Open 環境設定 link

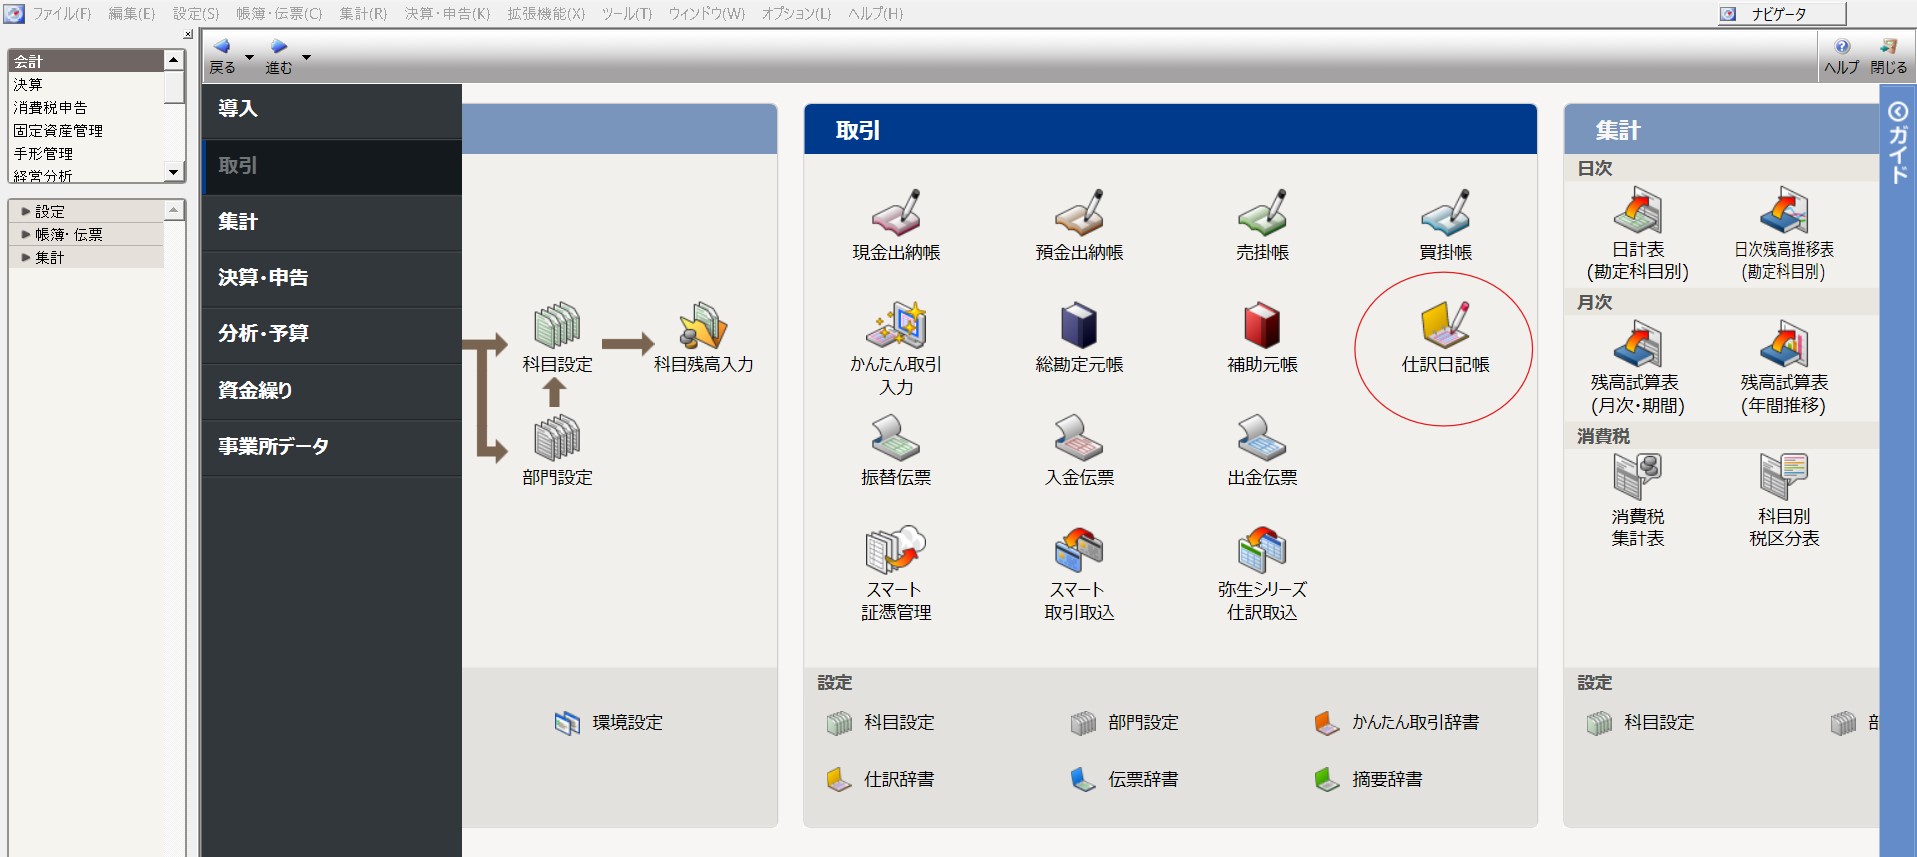(609, 722)
